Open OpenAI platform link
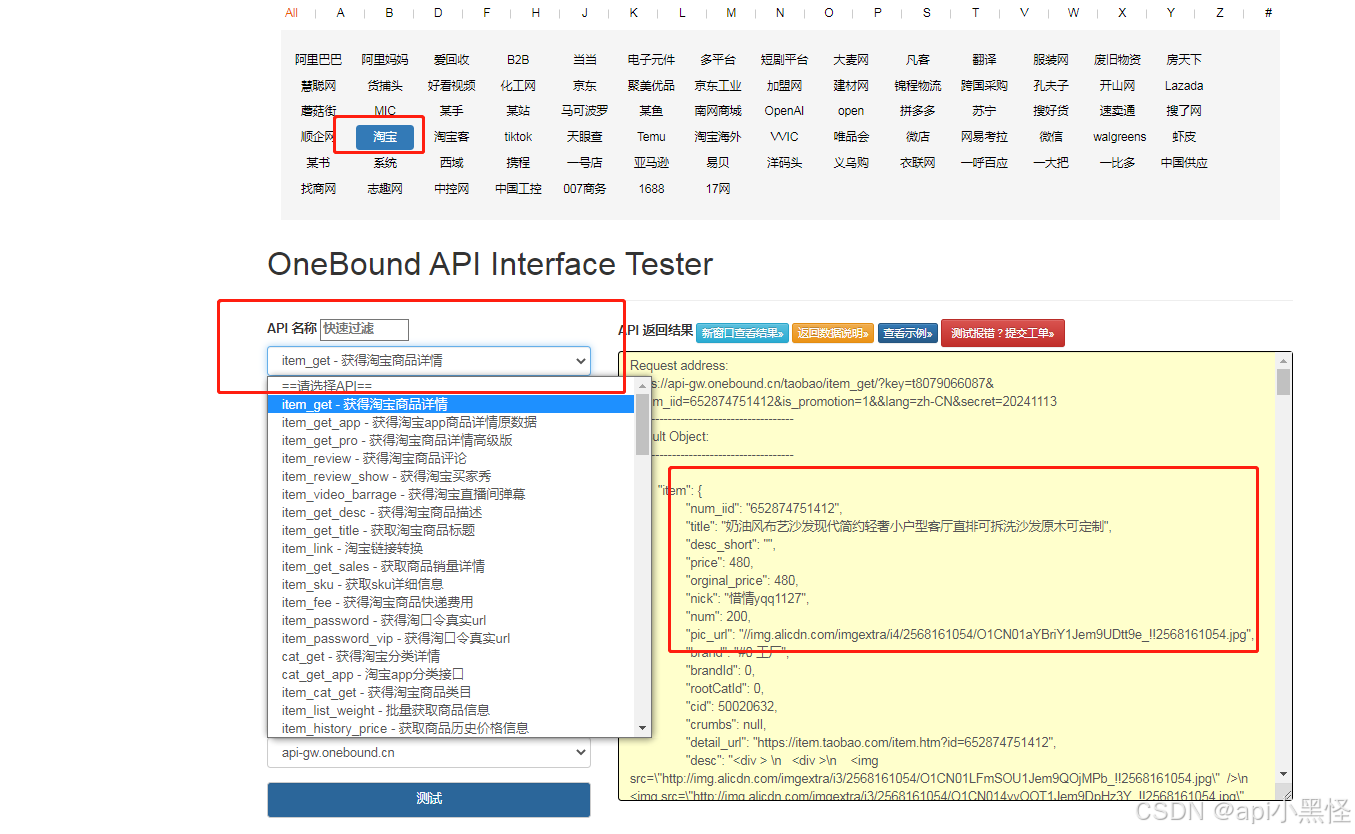Viewport: 1355px width, 834px height. coord(784,111)
